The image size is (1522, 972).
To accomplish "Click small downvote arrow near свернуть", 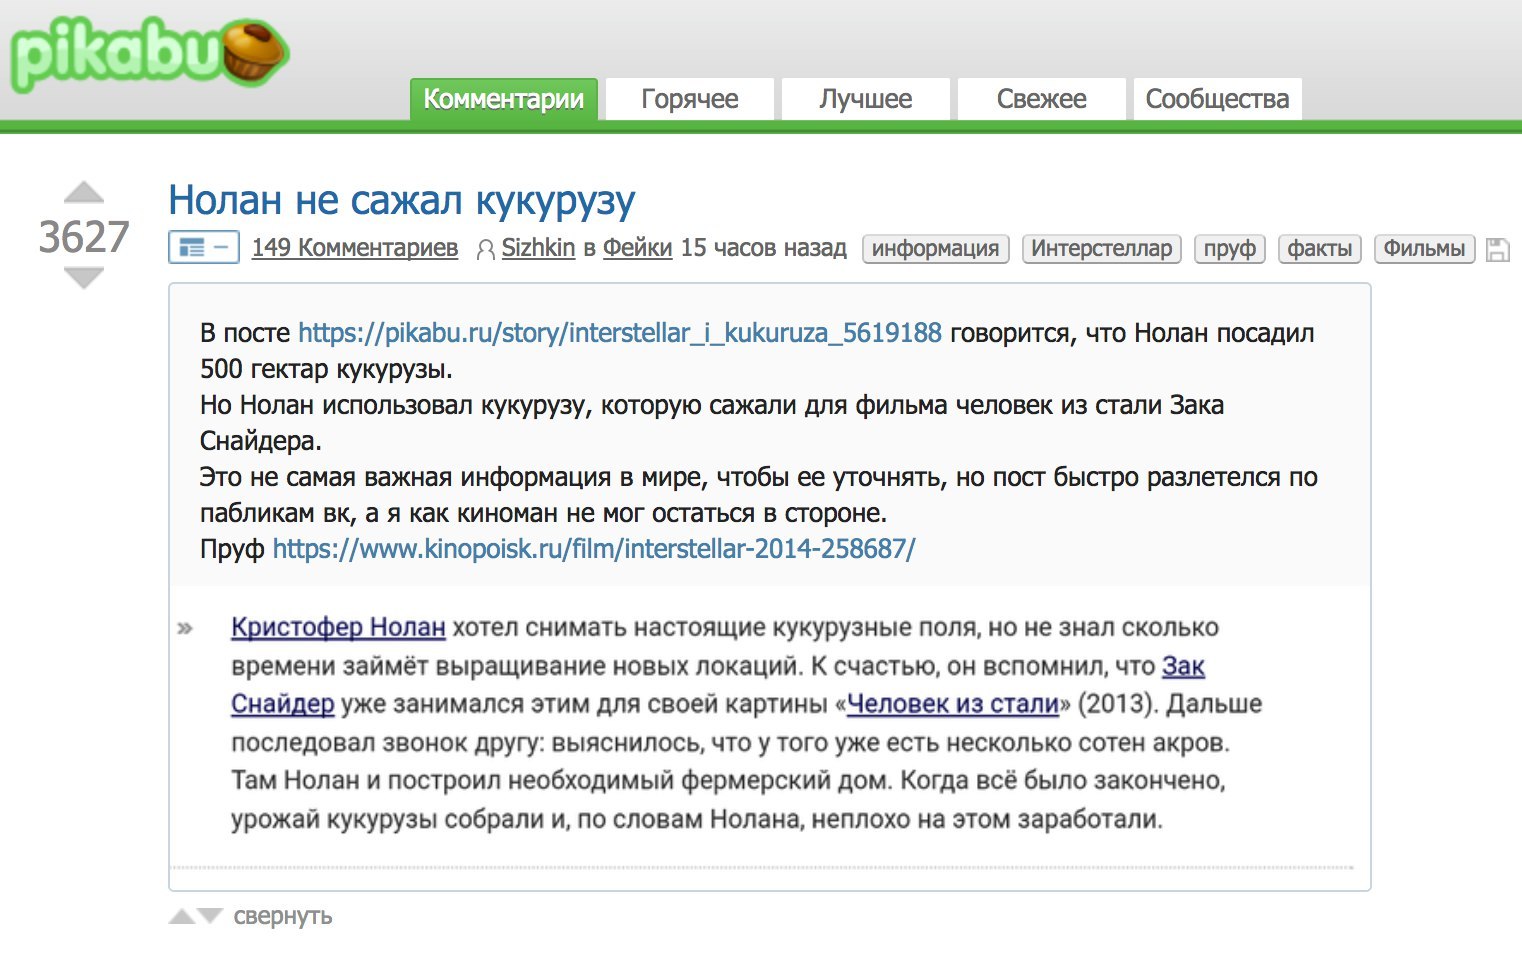I will 210,916.
